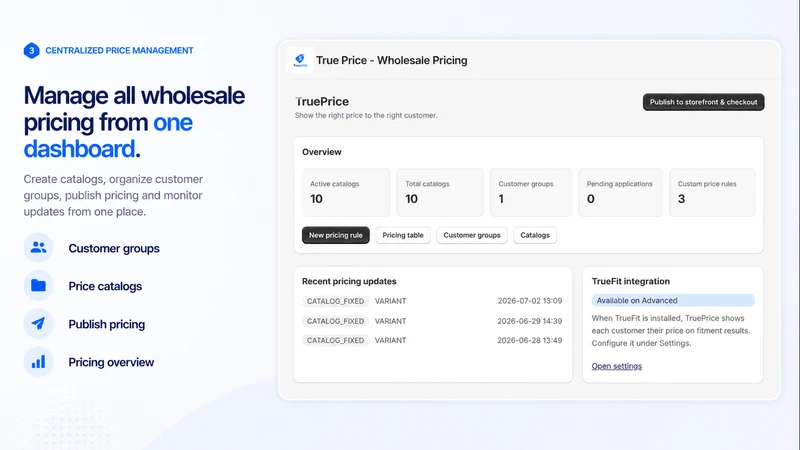Image resolution: width=800 pixels, height=450 pixels.
Task: Select the Pending applications stat card
Action: [620, 193]
